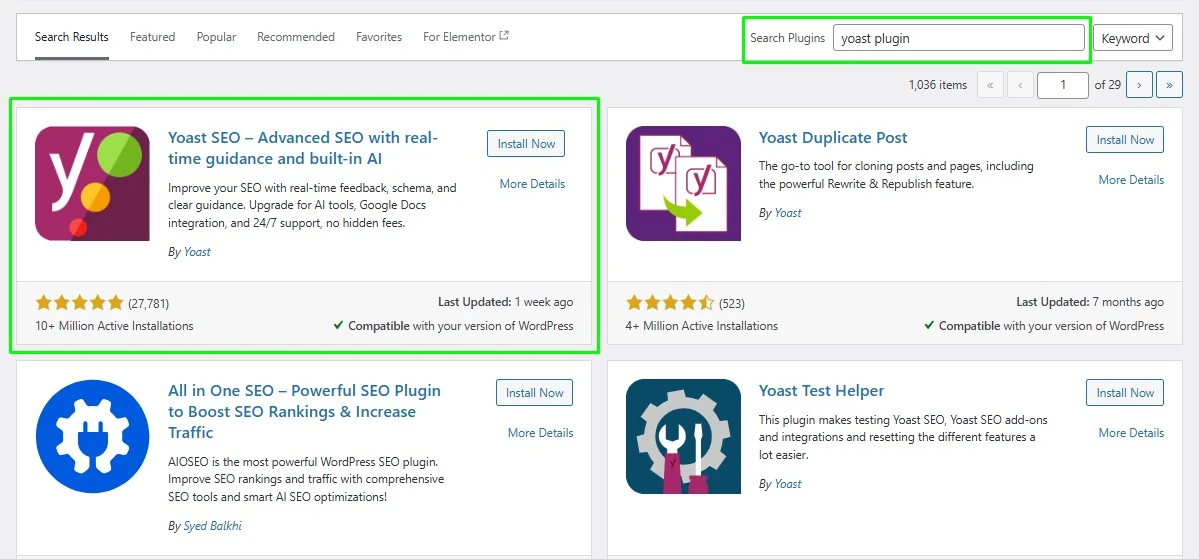Viewport: 1199px width, 559px height.
Task: Click the Yoast Duplicate Post star rating
Action: coord(670,303)
